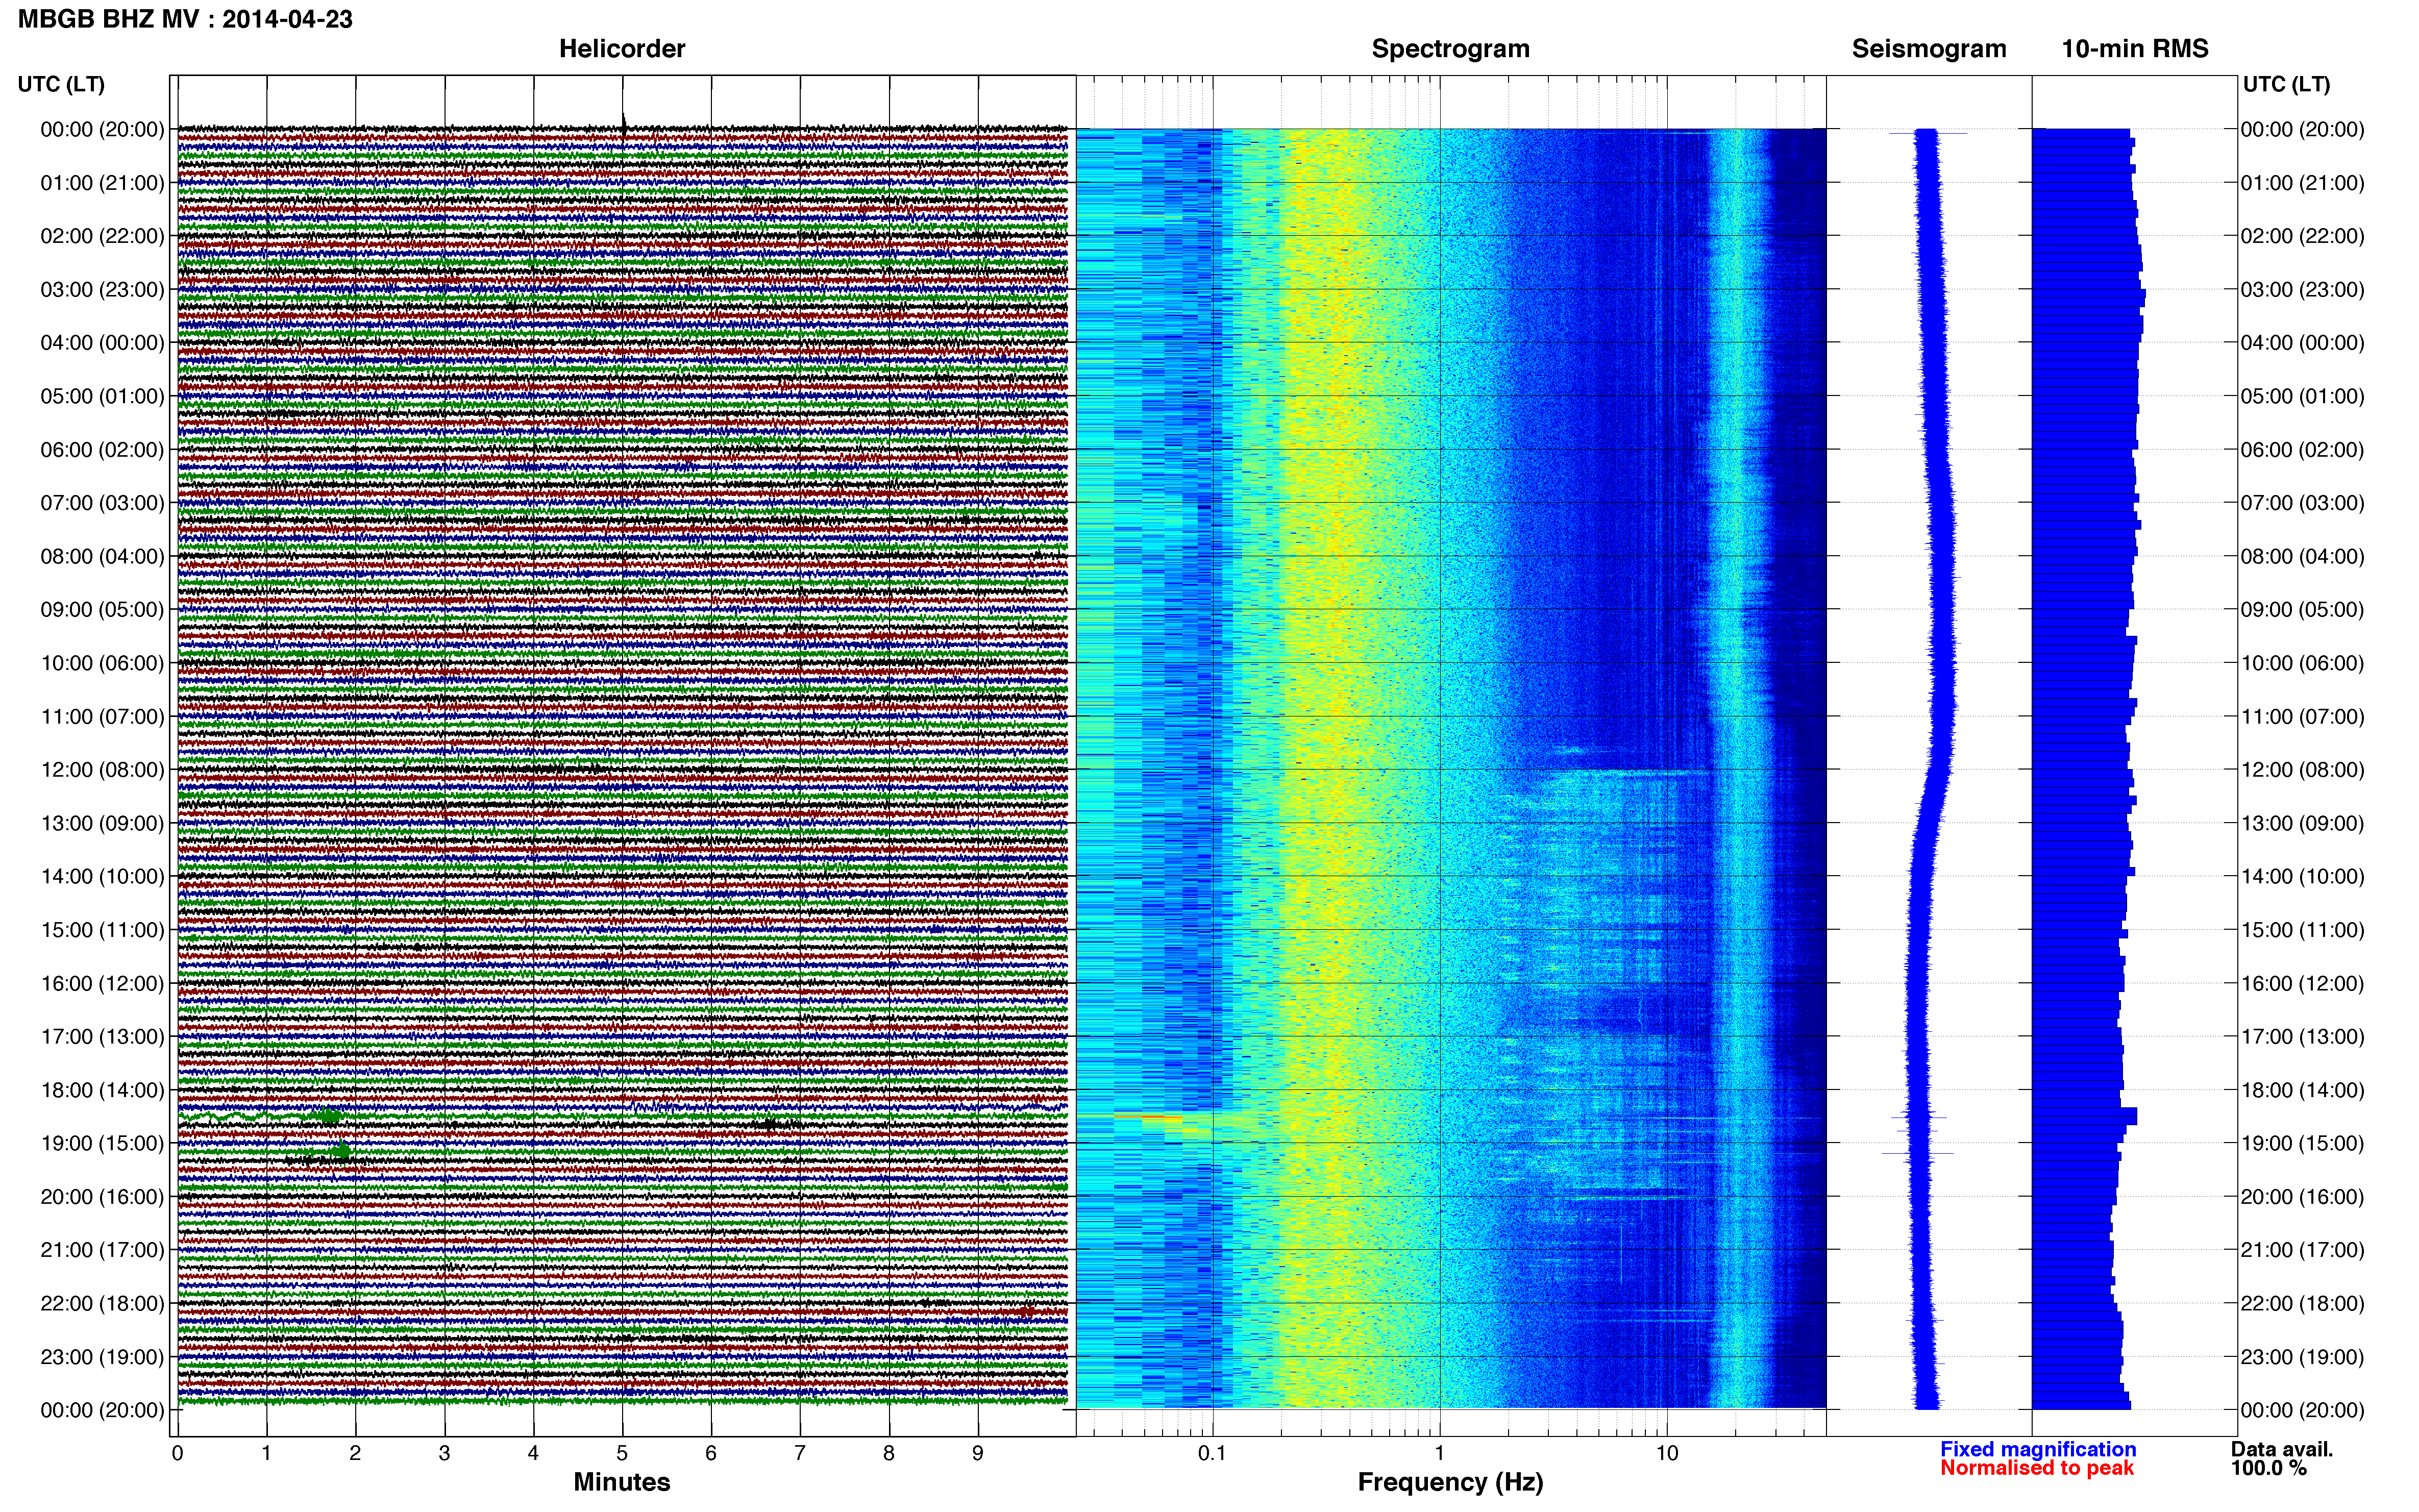Click the 05:00 (01:00) label beside the RMS panel
The width and height of the screenshot is (2419, 1512).
[2302, 396]
